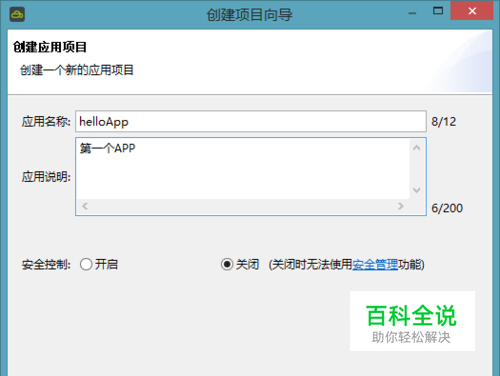
Task: Click inside the 应用说明 text area
Action: click(x=243, y=169)
